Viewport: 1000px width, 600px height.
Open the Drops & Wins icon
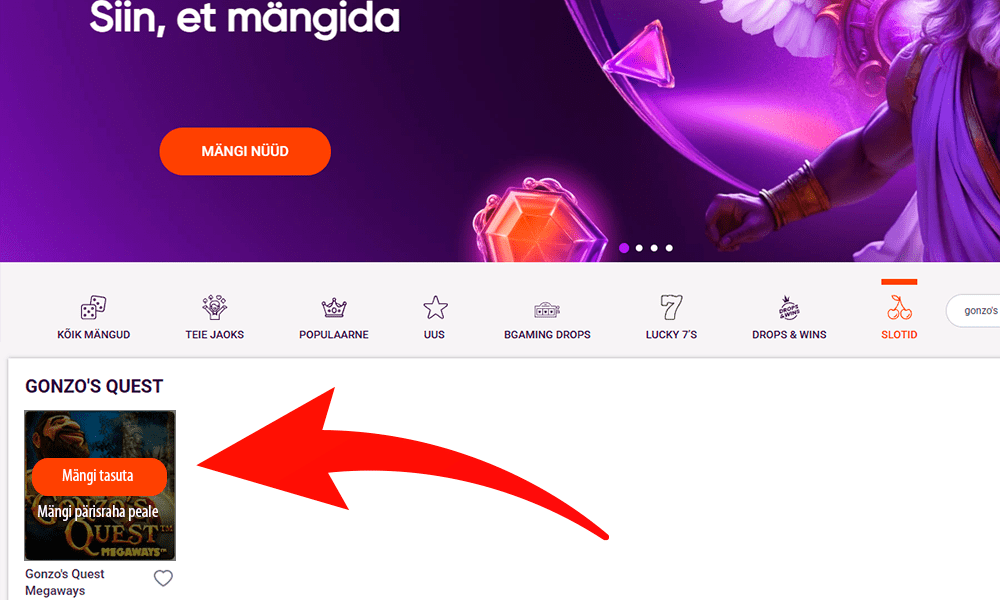[789, 307]
